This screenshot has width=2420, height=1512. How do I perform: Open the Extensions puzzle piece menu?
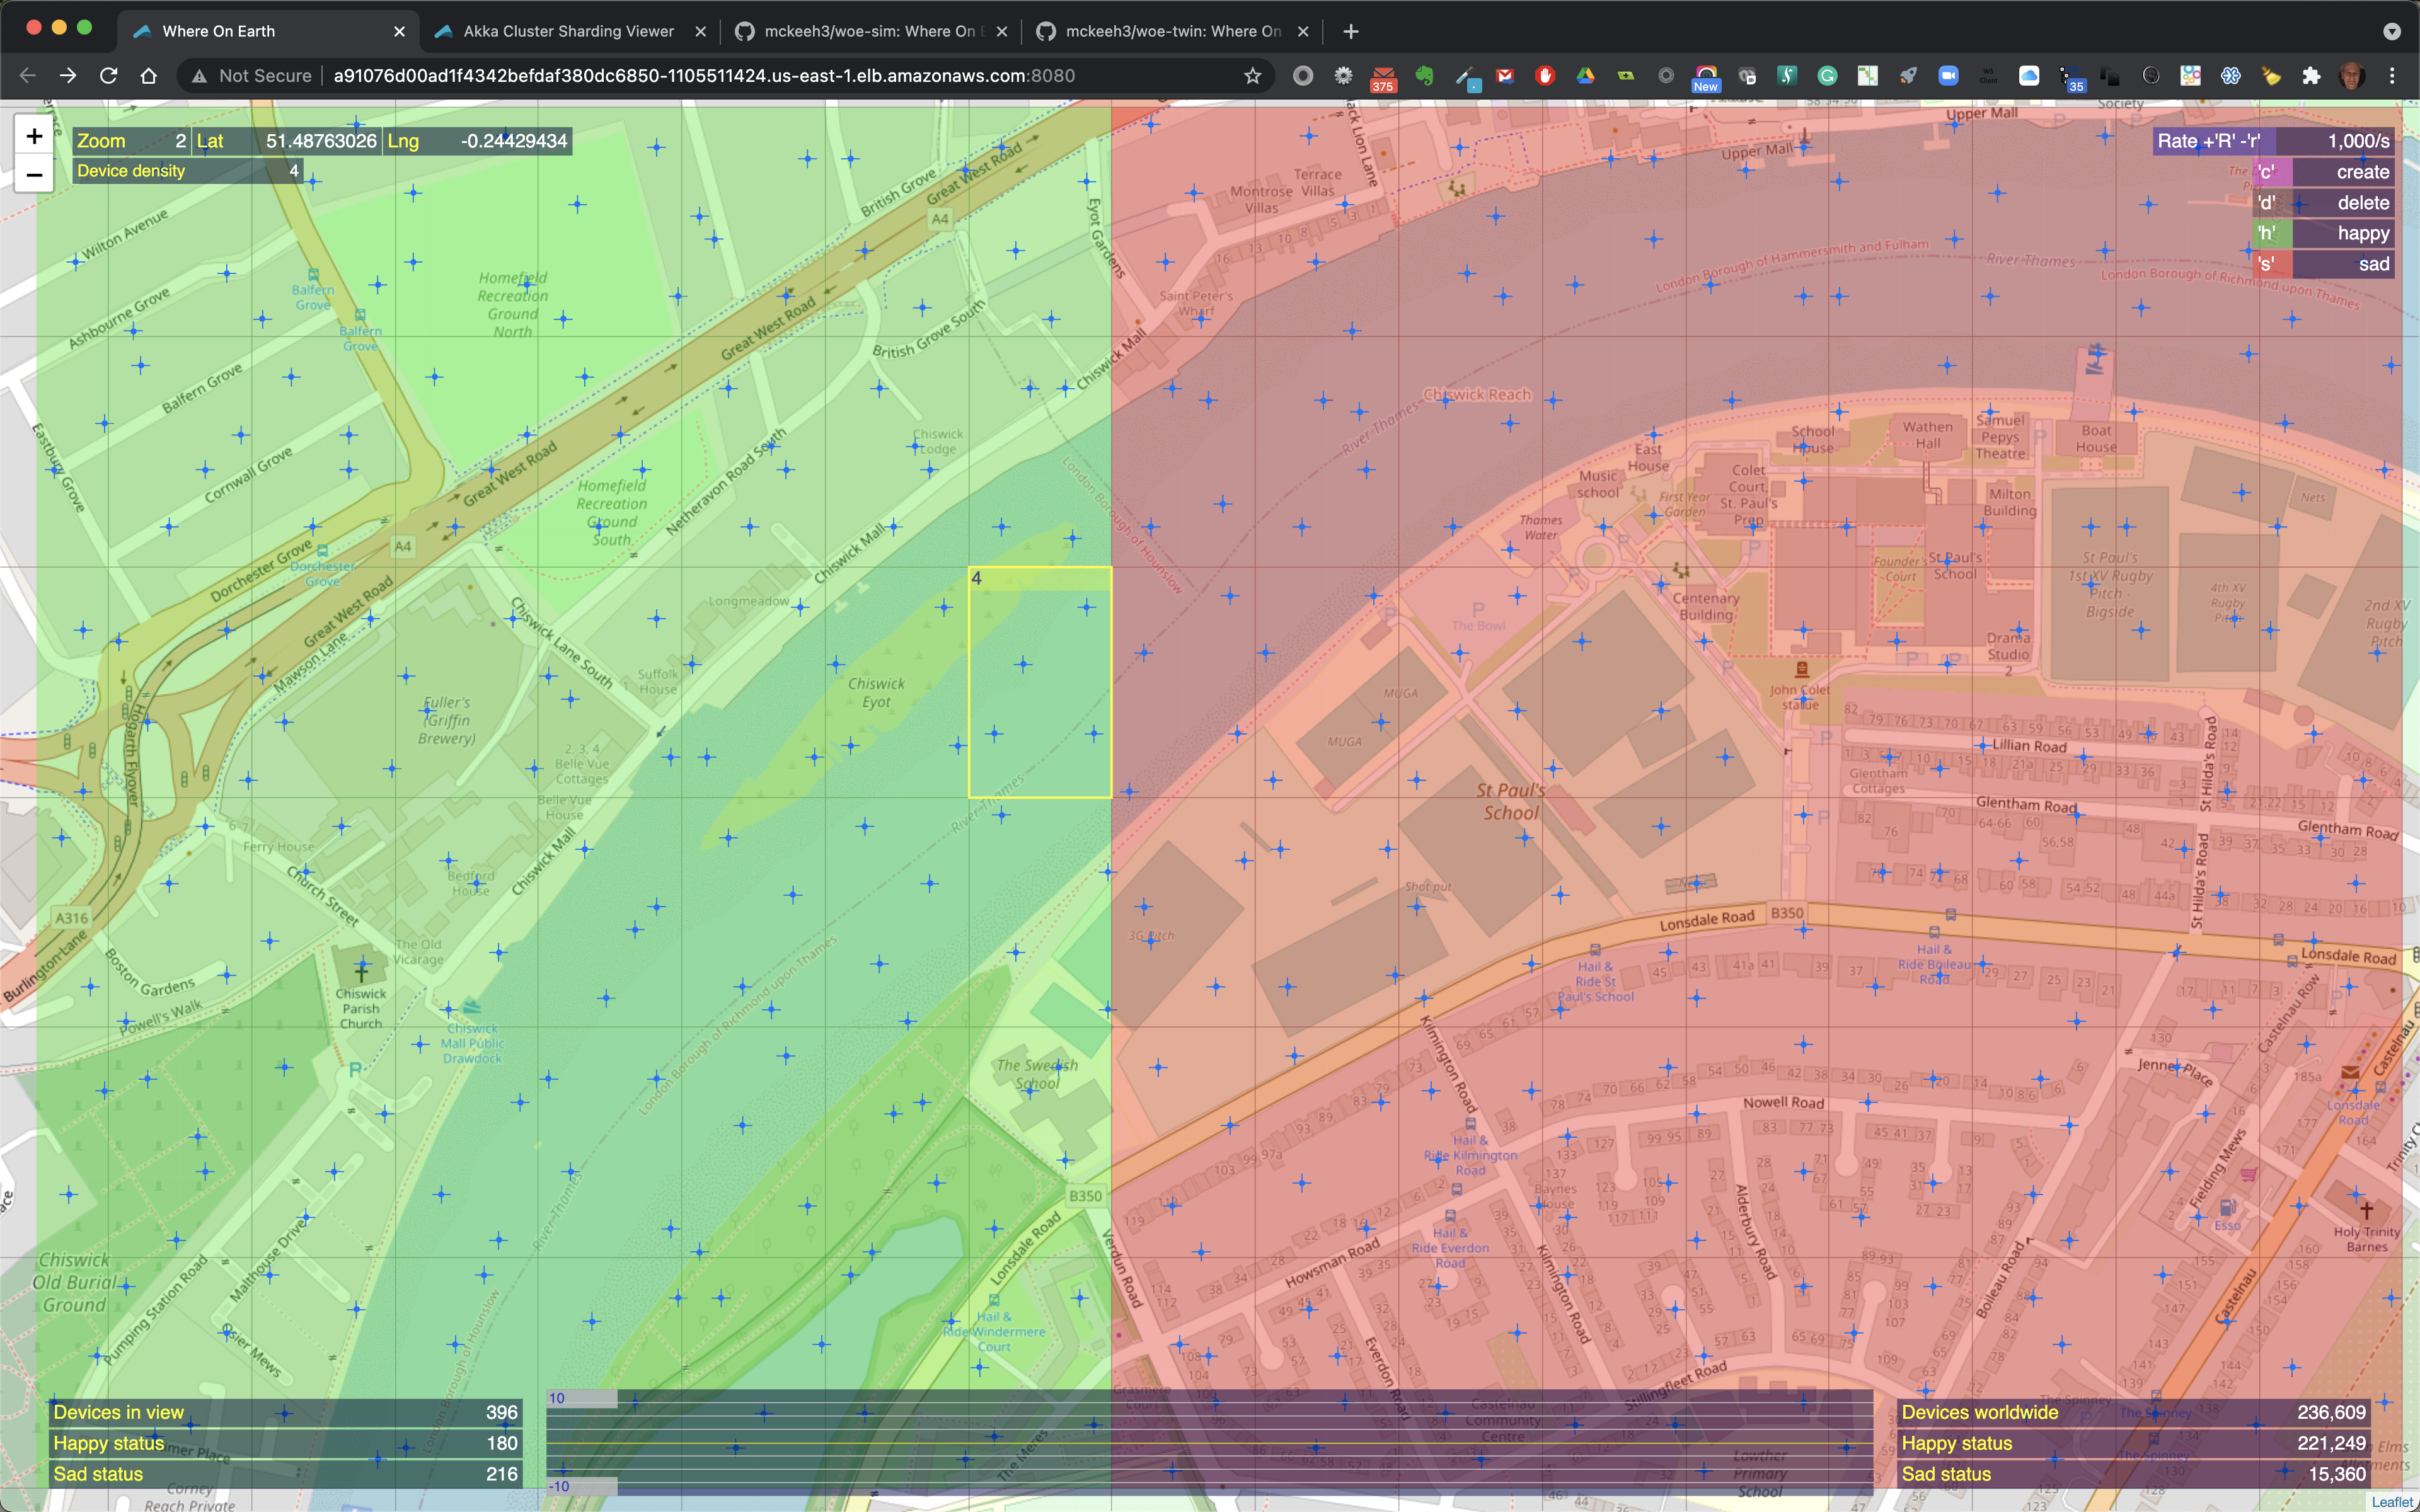point(2311,76)
